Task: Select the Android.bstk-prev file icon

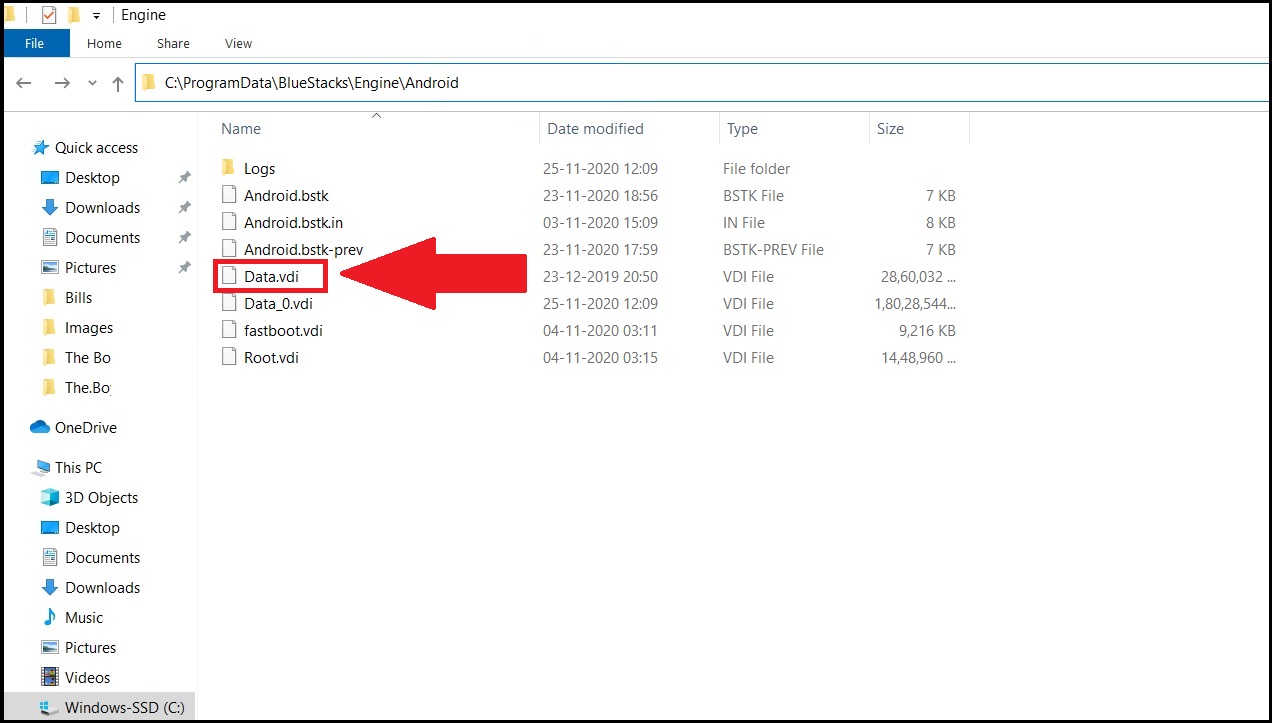Action: (x=229, y=249)
